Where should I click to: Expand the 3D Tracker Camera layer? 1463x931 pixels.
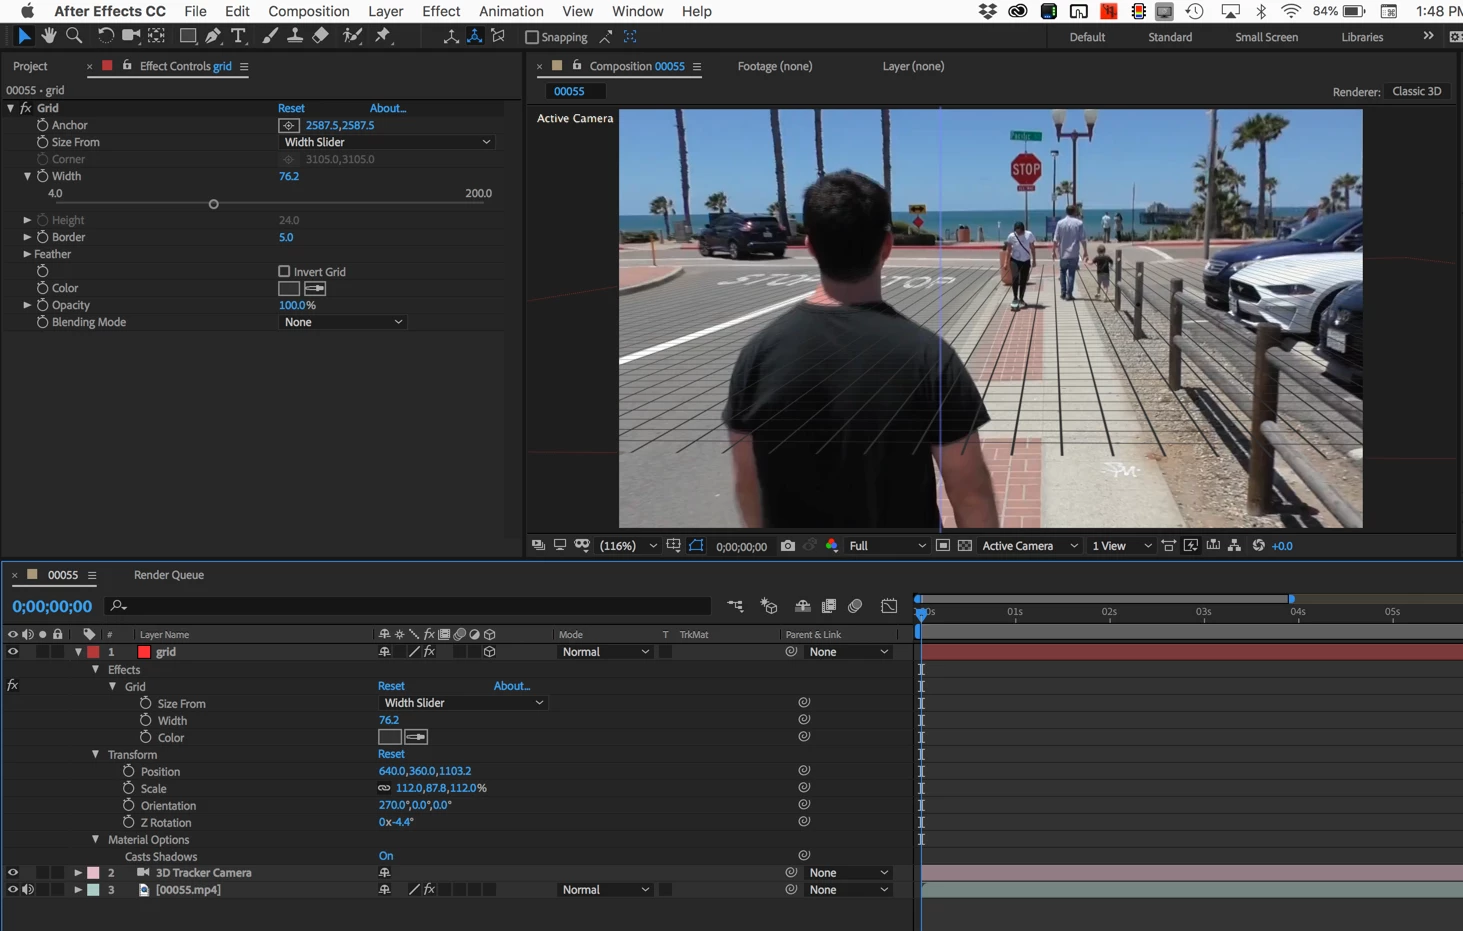point(78,873)
